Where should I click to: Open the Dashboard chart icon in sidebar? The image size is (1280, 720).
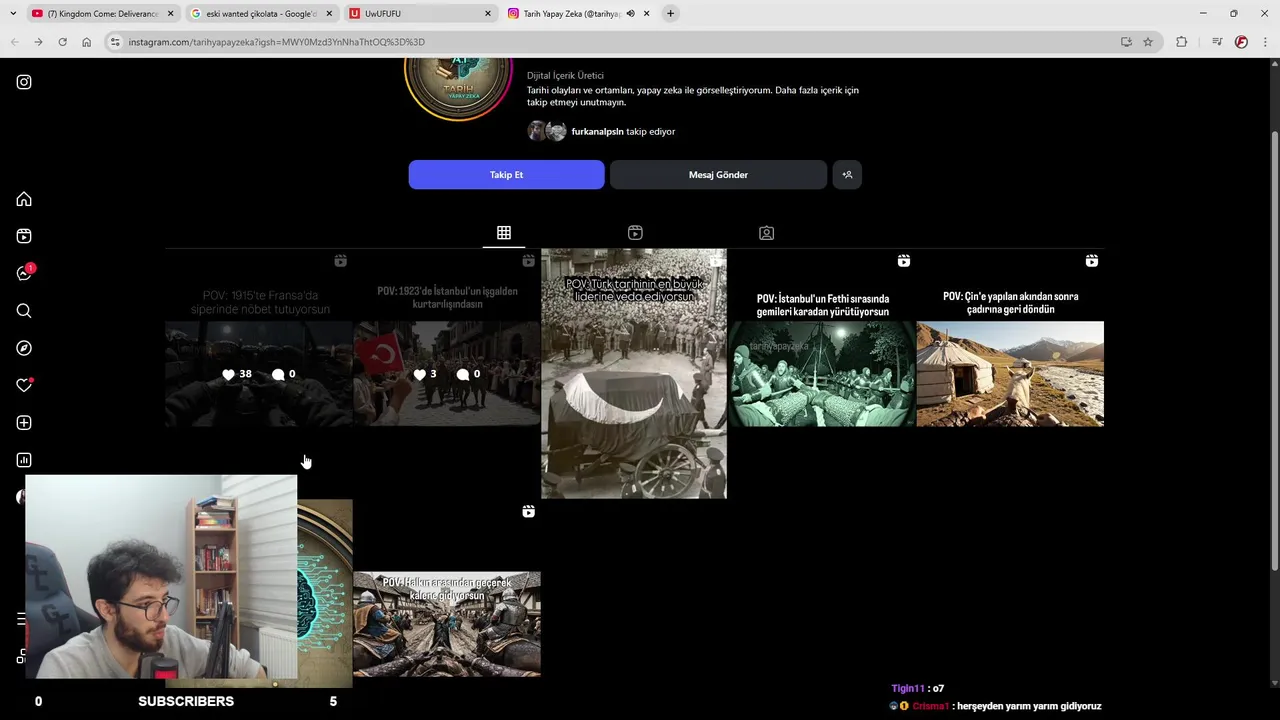[24, 460]
